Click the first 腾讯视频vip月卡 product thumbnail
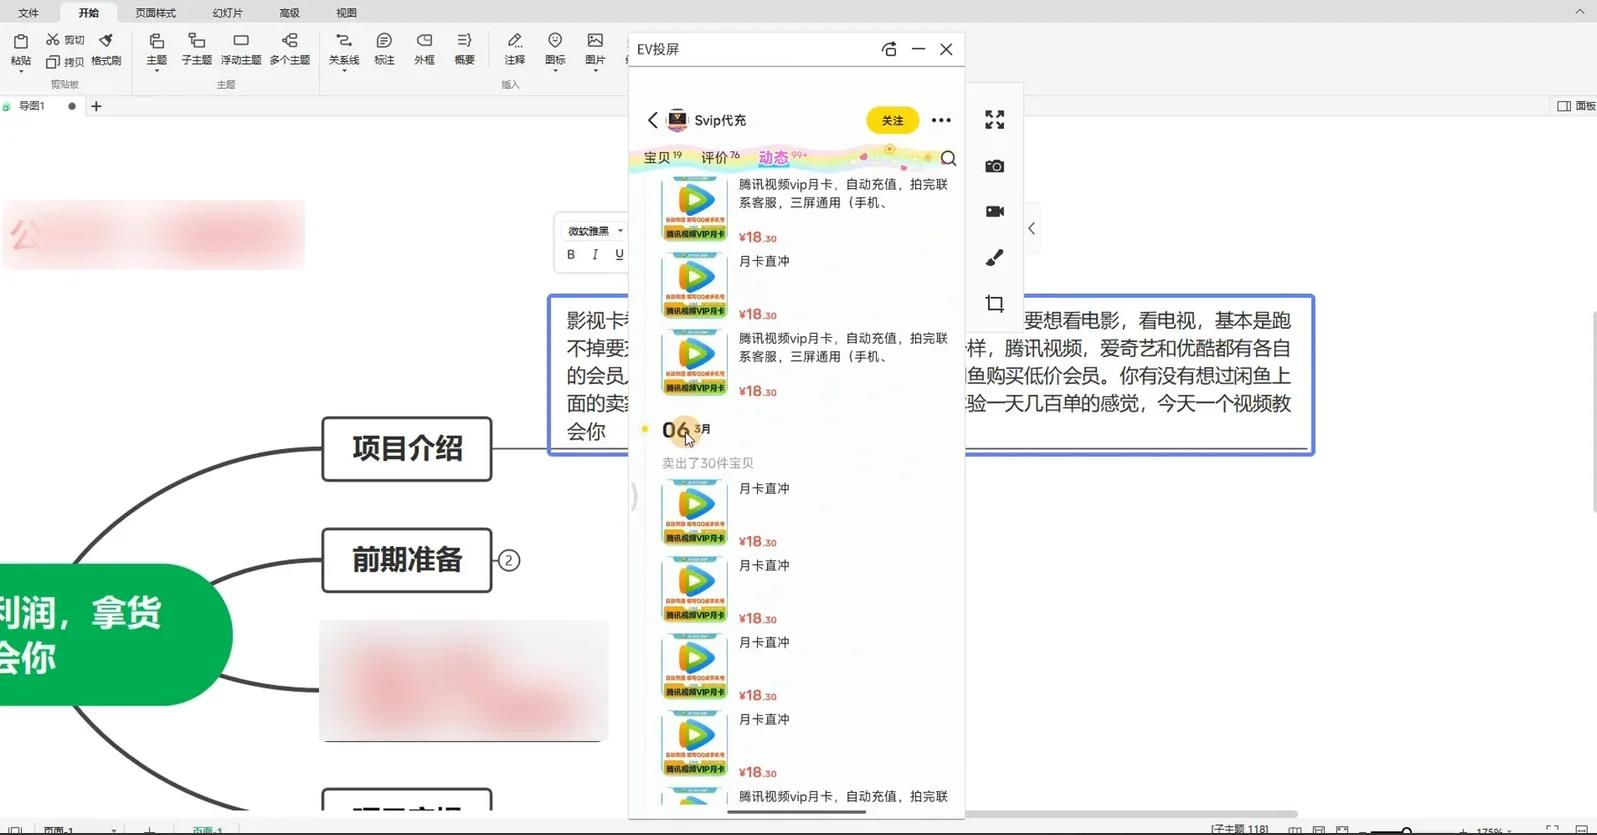1597x835 pixels. tap(694, 209)
